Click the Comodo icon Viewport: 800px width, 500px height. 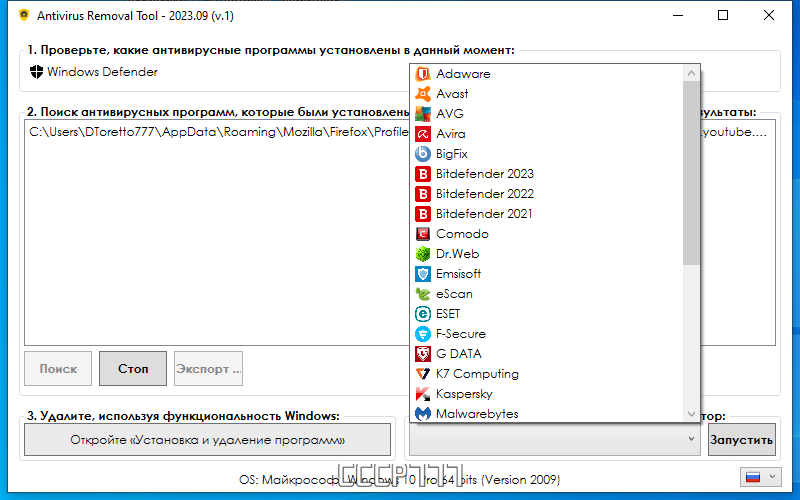tap(423, 234)
